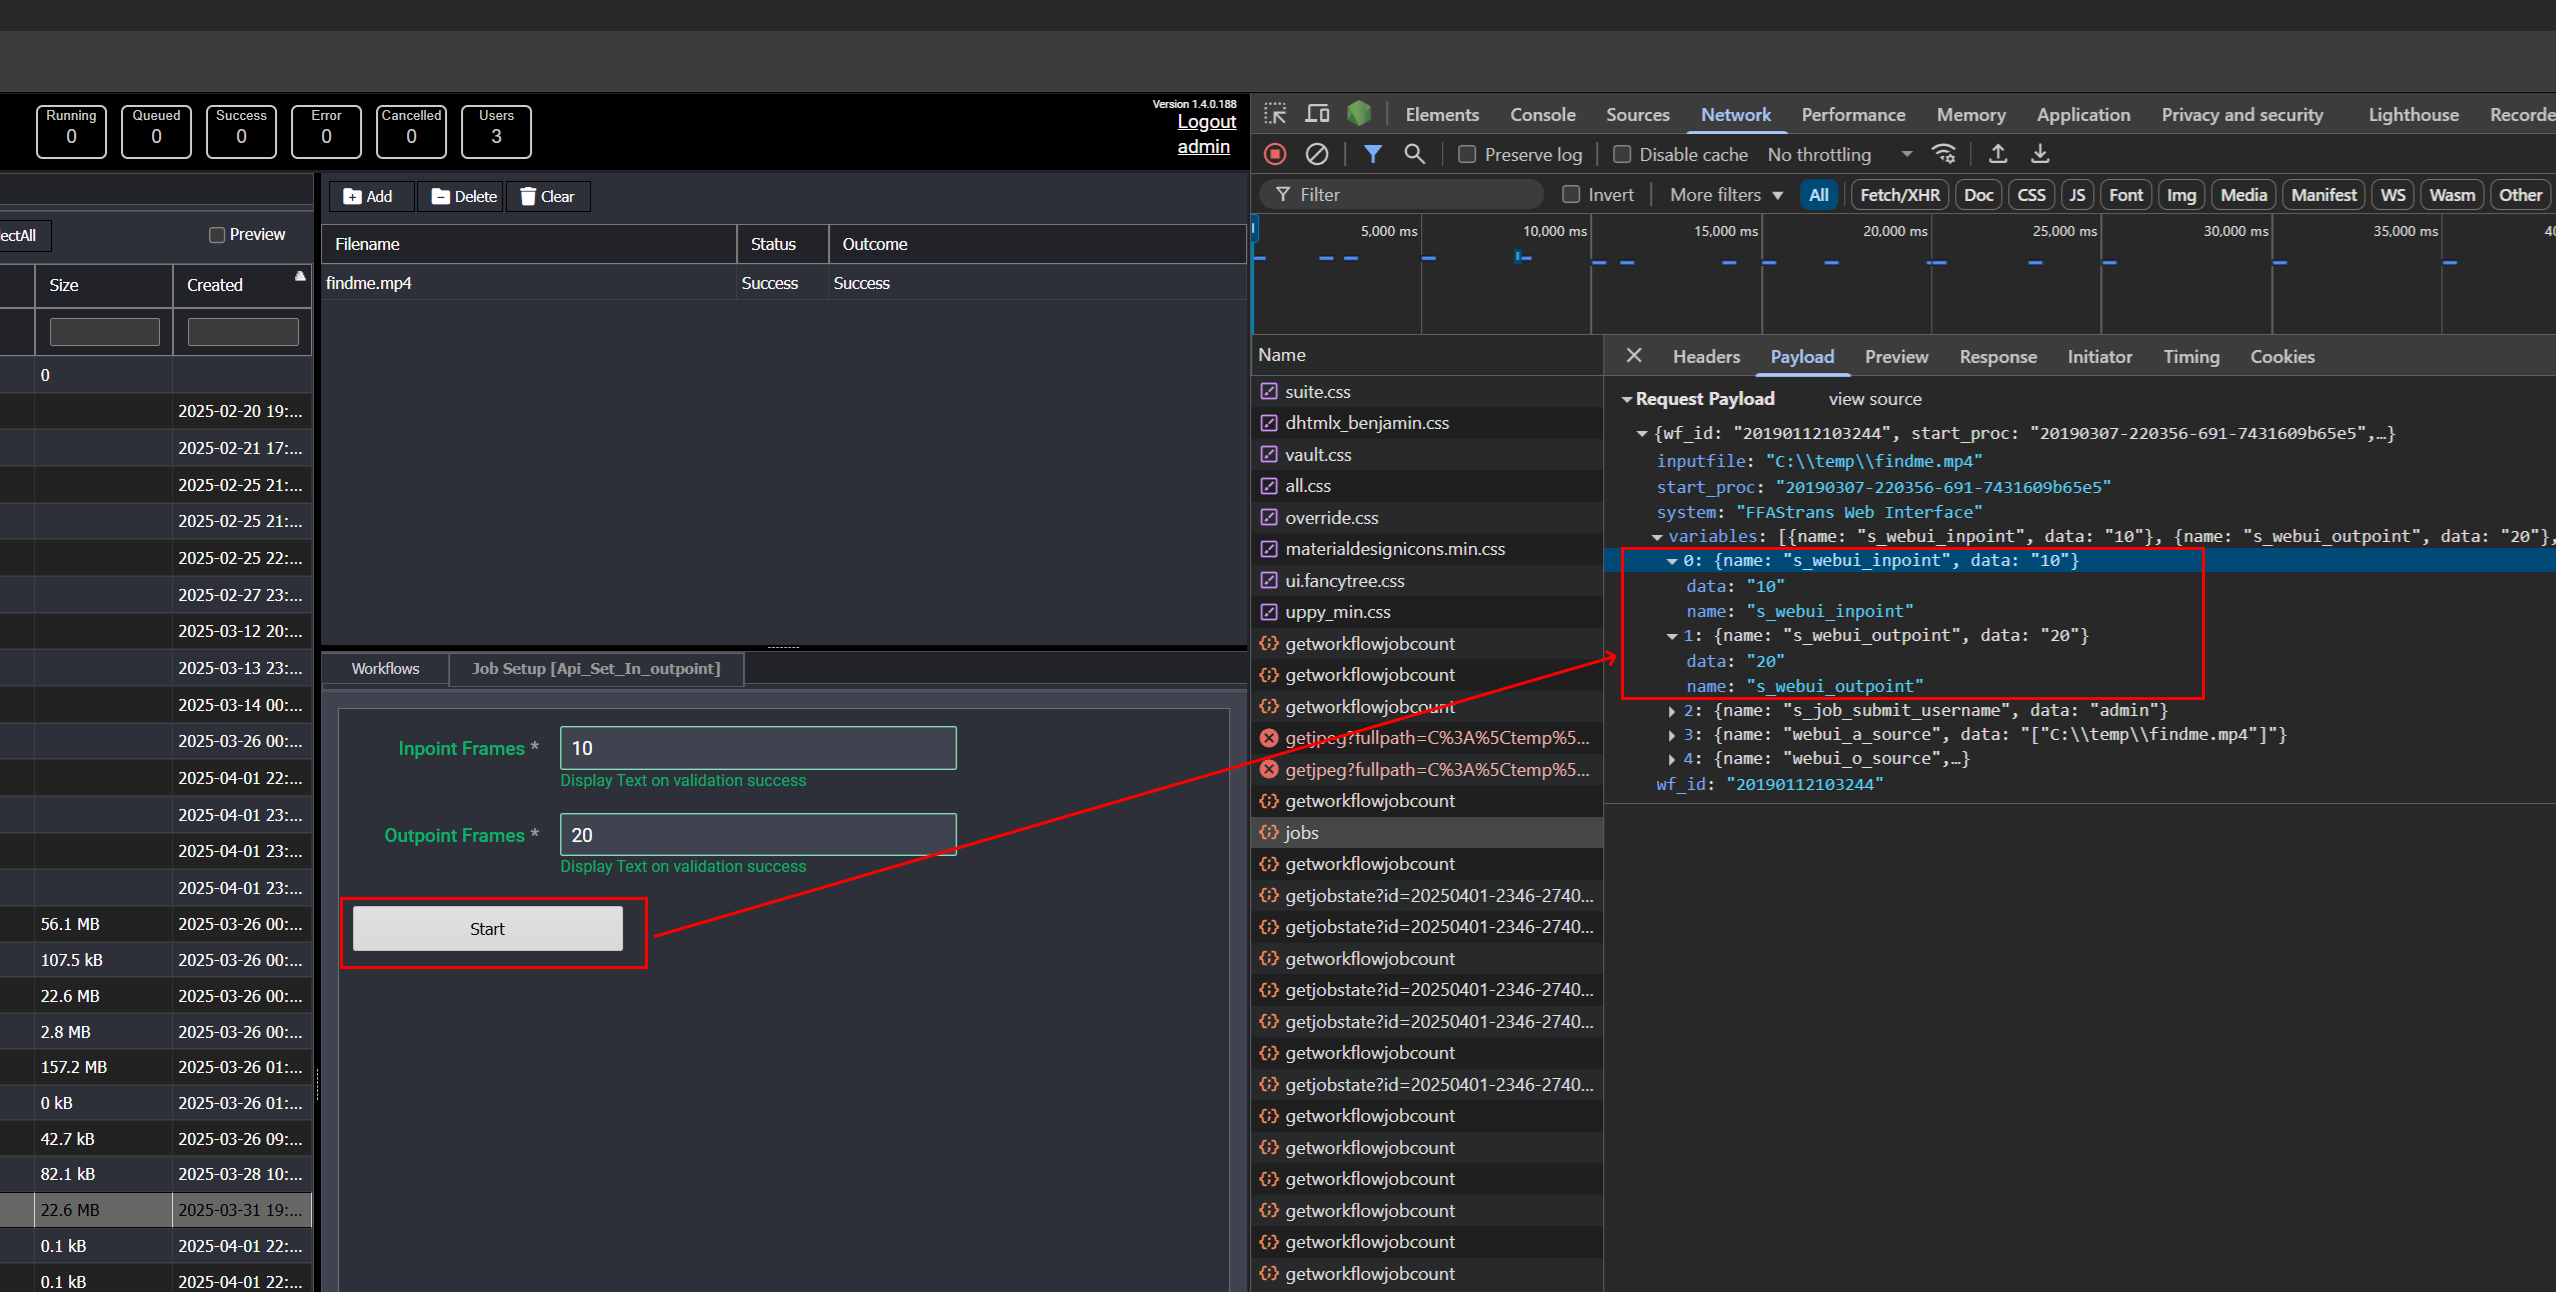Open the admin user link
Screen dimensions: 2556x1292
click(x=1203, y=146)
